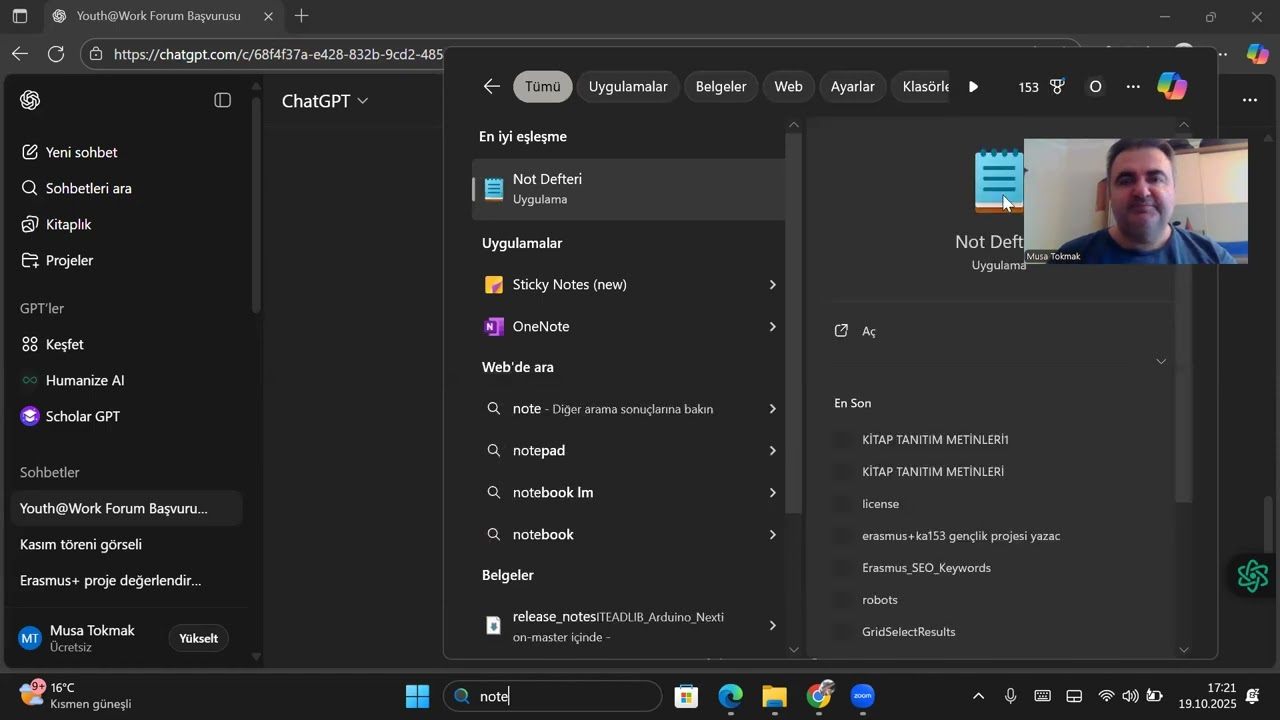The image size is (1280, 720).
Task: Expand the OneNote result arrow
Action: click(x=772, y=327)
